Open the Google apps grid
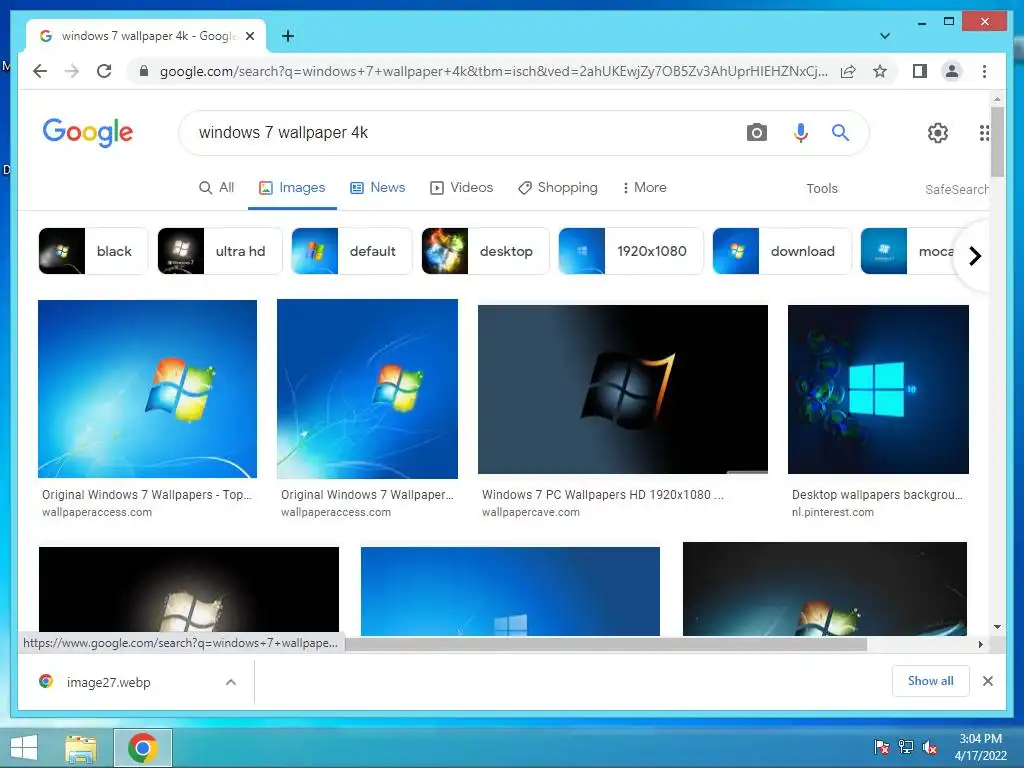1024x768 pixels. [x=984, y=133]
